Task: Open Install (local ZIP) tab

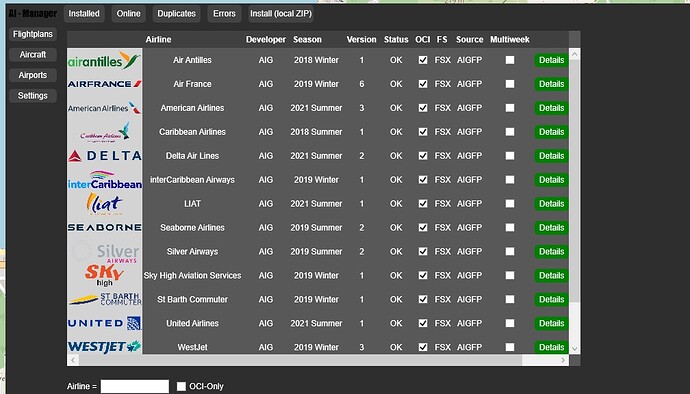Action: pos(281,14)
